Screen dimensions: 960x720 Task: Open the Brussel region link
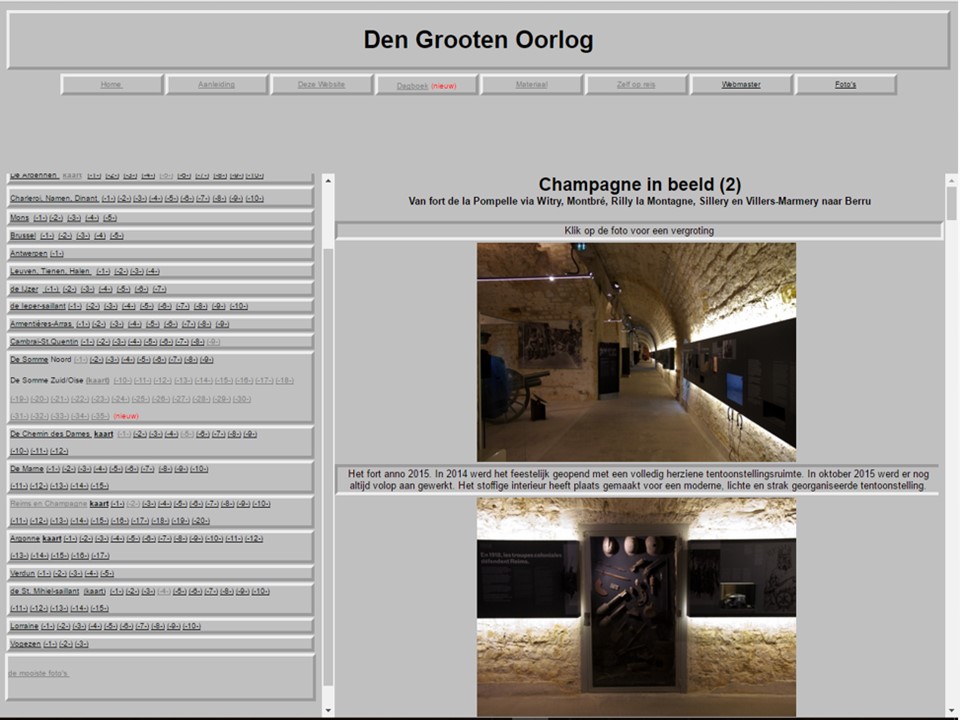pyautogui.click(x=23, y=236)
